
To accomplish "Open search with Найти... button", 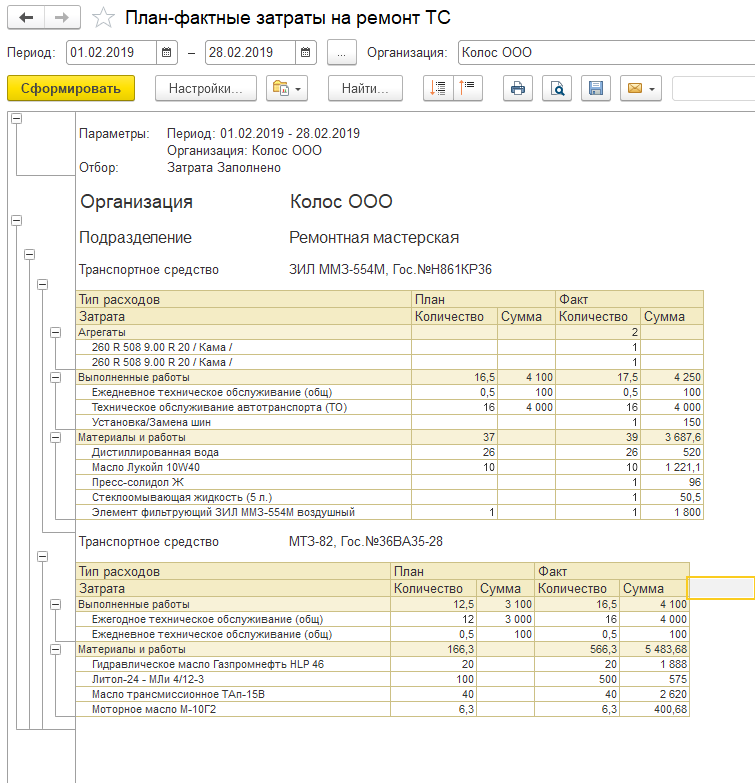I will tap(365, 88).
